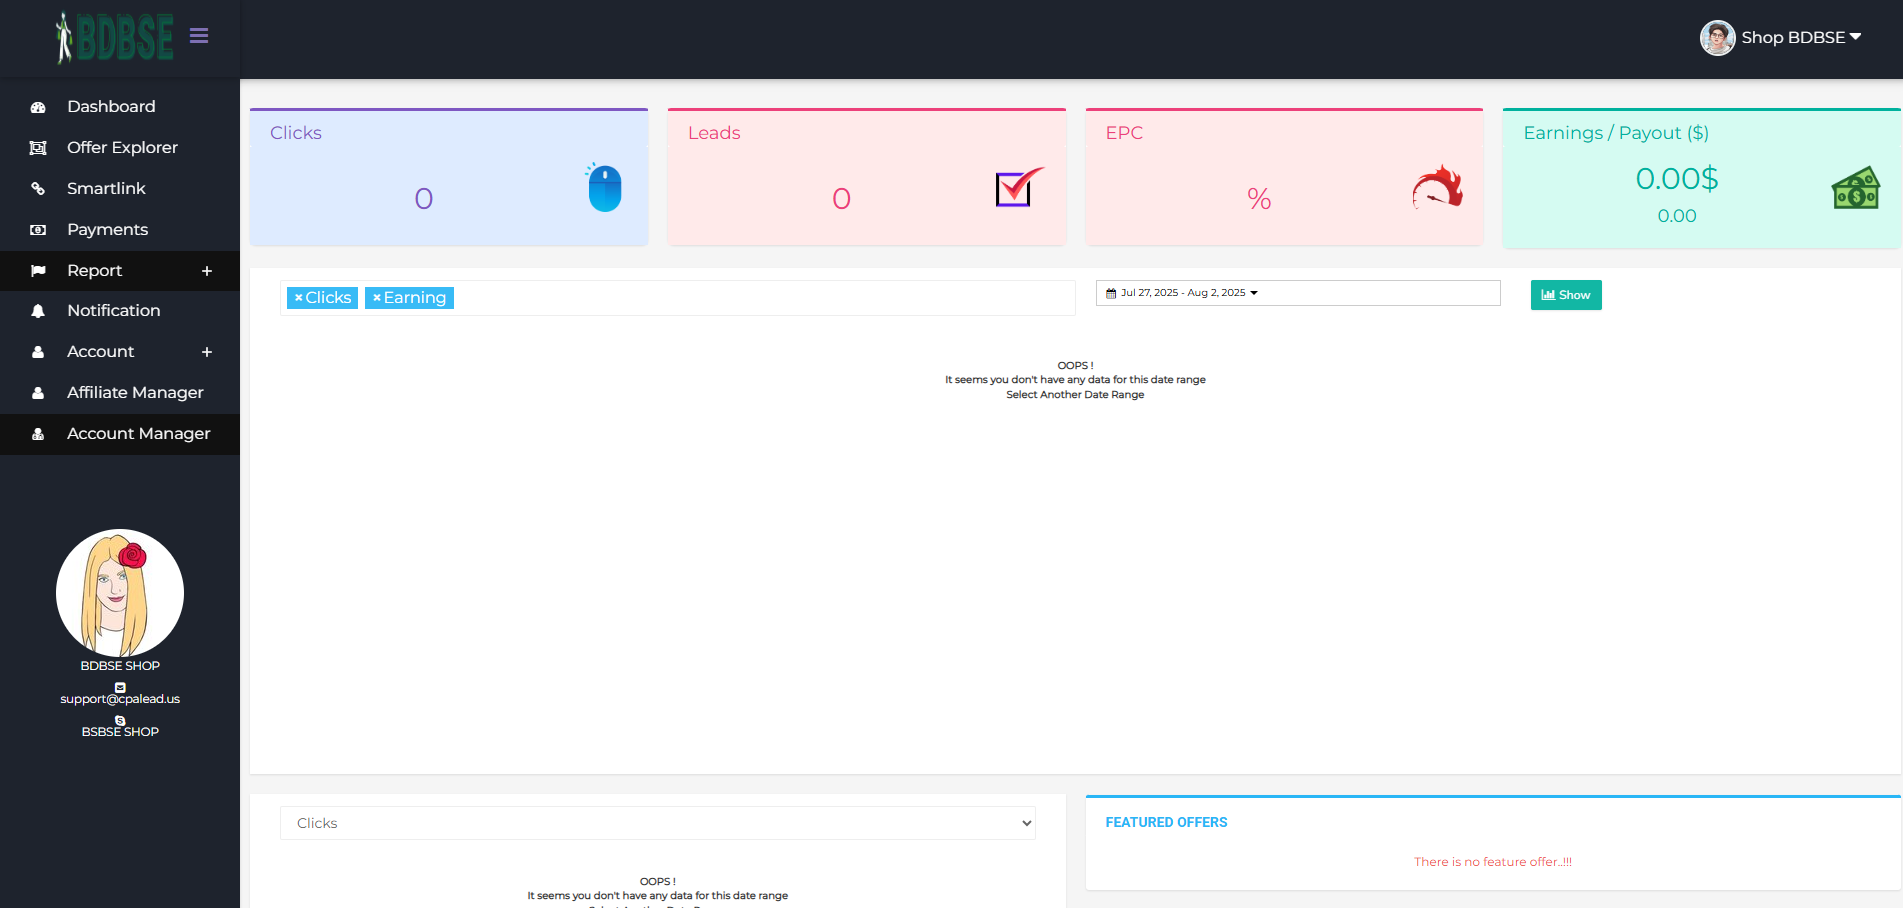Click the Skype icon above BSBSE SHOP
The height and width of the screenshot is (908, 1903).
coord(120,720)
